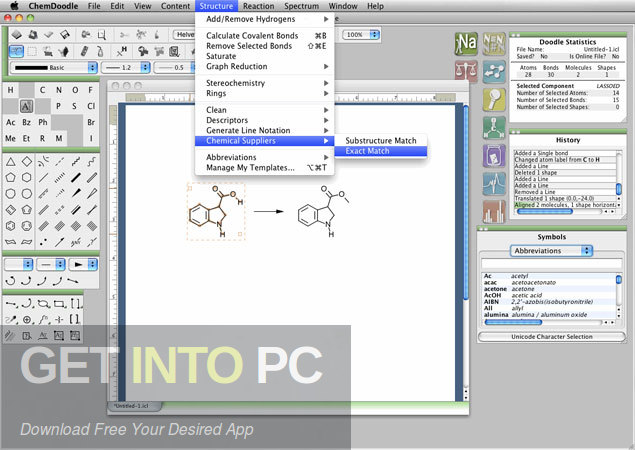Select the atom label text tool A
The width and height of the screenshot is (635, 450).
[26, 107]
